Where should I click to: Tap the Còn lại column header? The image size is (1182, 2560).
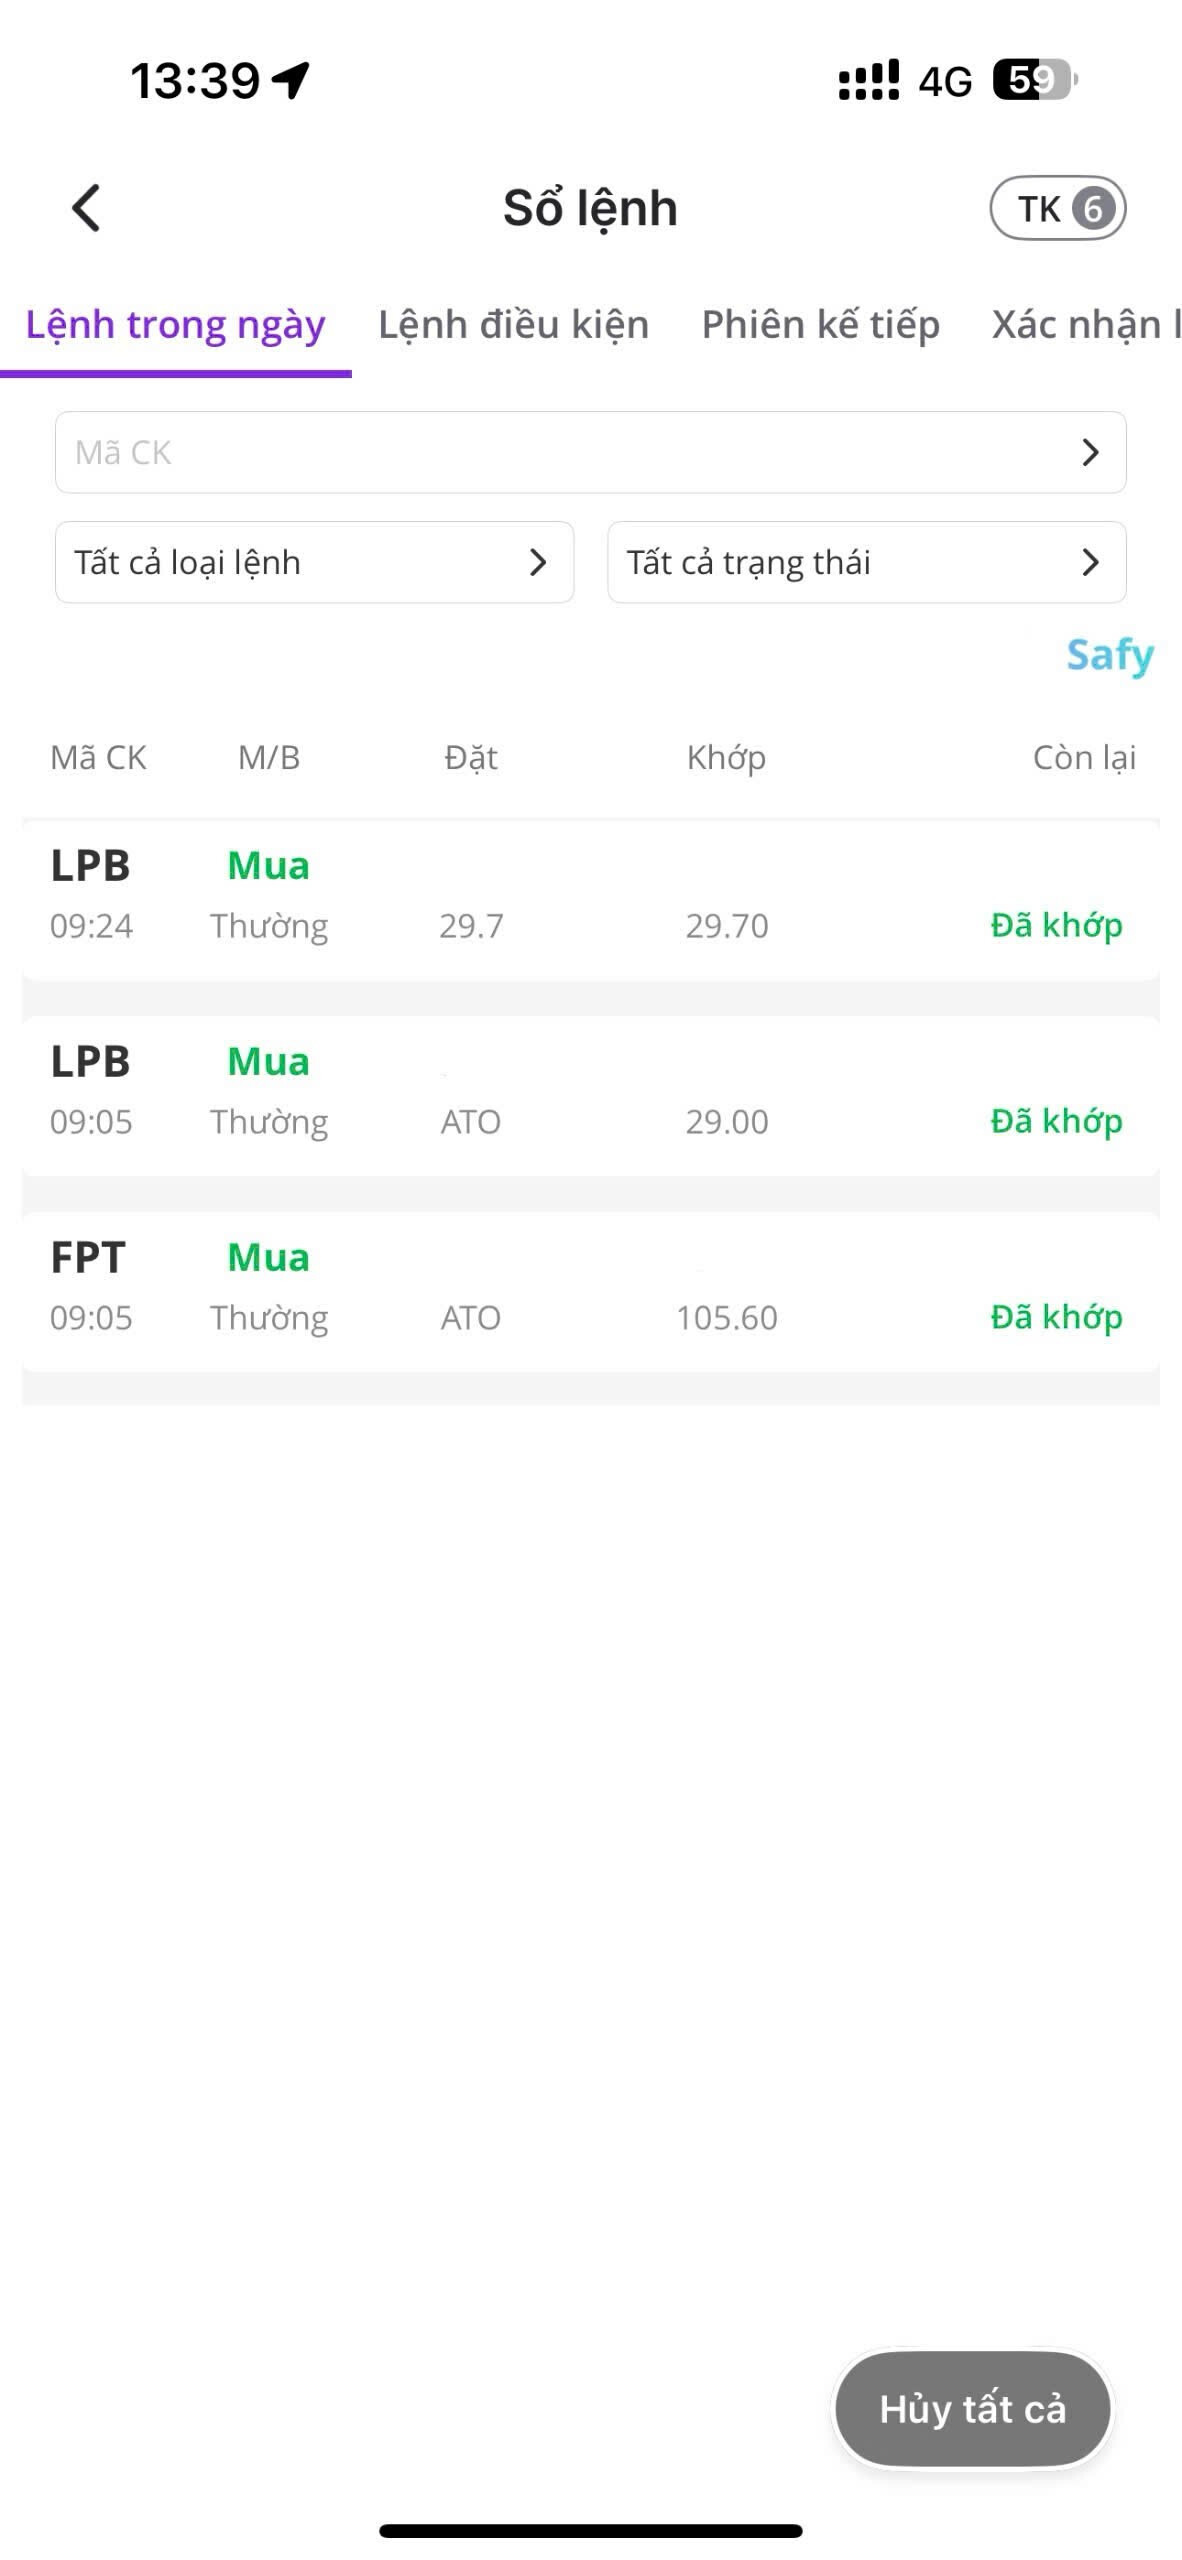(1084, 758)
